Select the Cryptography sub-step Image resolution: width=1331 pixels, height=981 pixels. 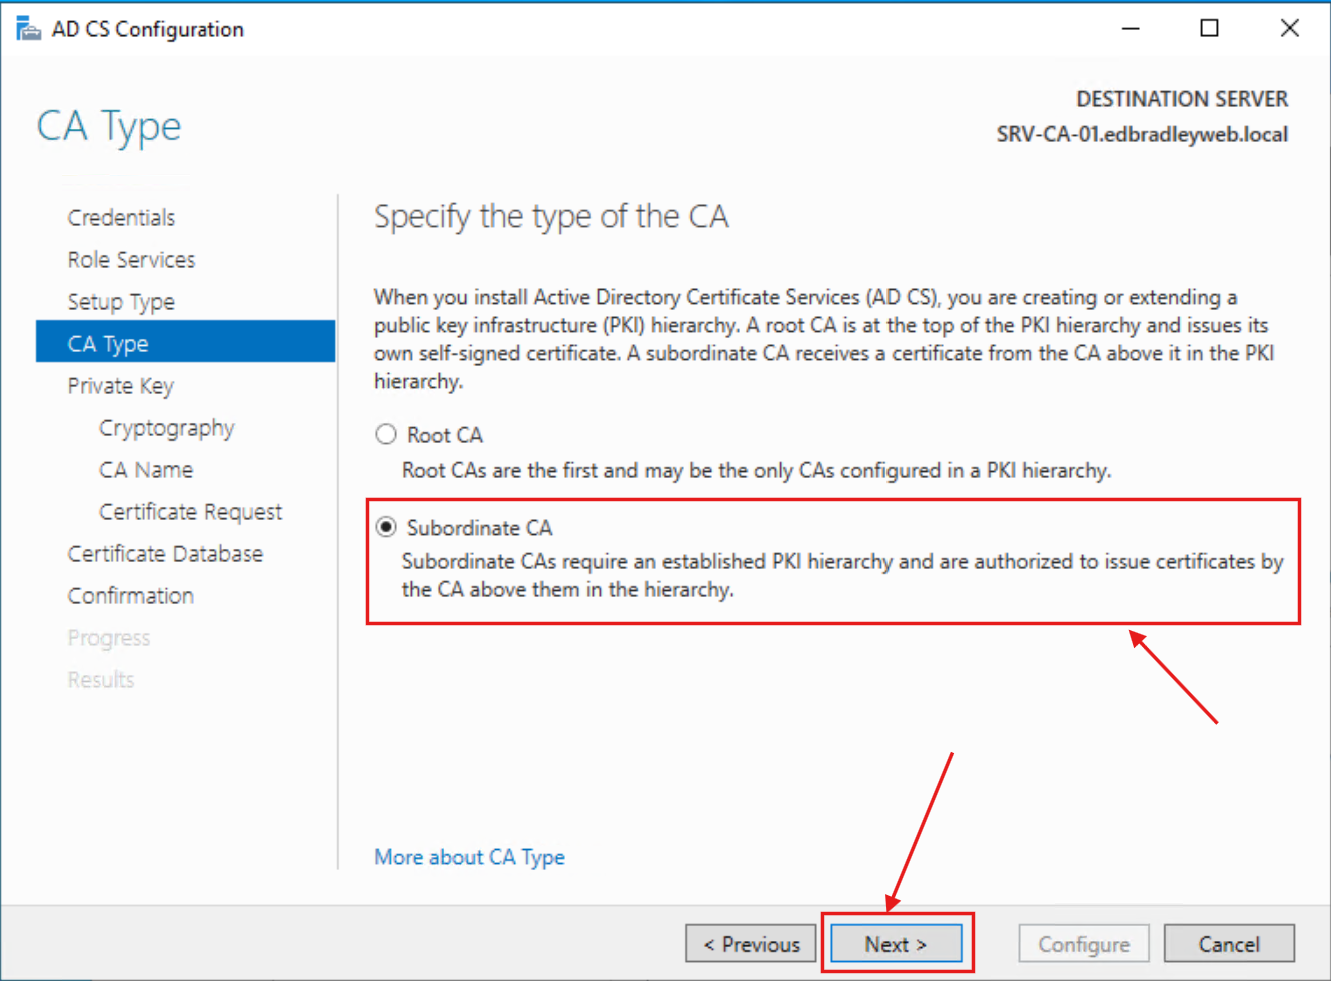pos(166,427)
